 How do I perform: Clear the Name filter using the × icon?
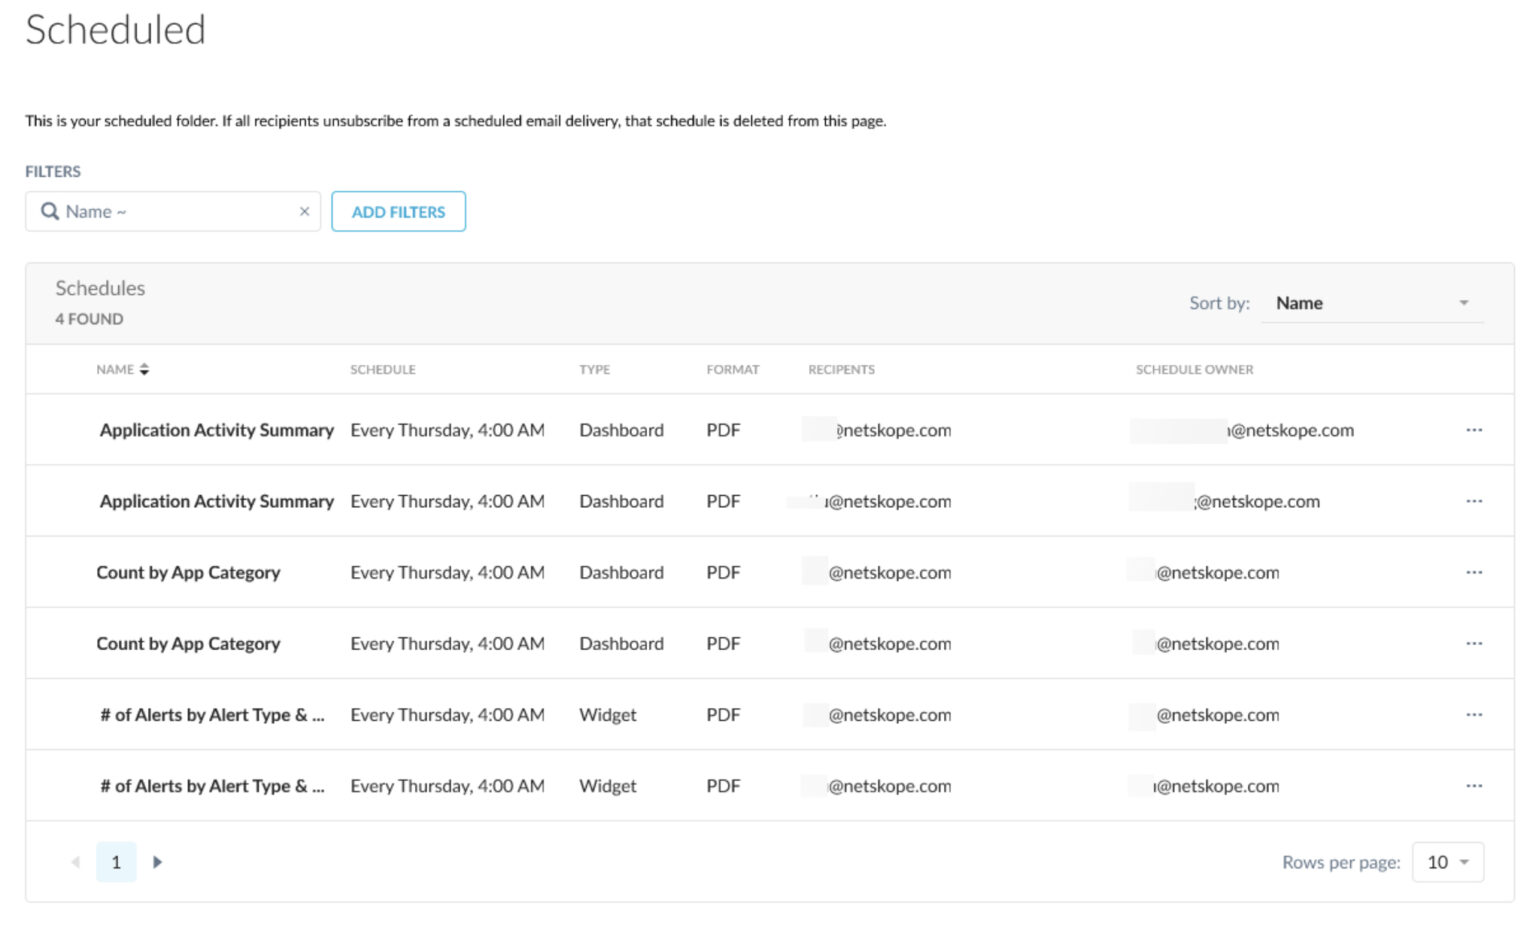tap(305, 211)
